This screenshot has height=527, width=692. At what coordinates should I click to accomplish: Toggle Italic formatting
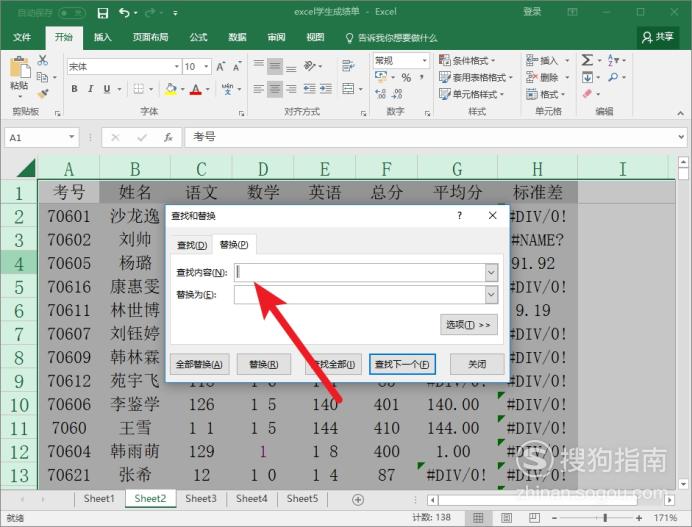pos(90,89)
